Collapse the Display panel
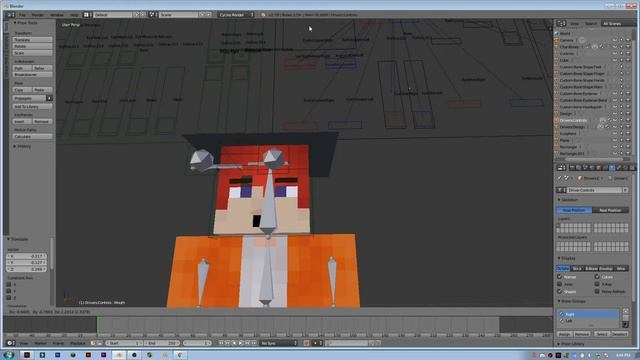640x360 pixels. coord(559,258)
